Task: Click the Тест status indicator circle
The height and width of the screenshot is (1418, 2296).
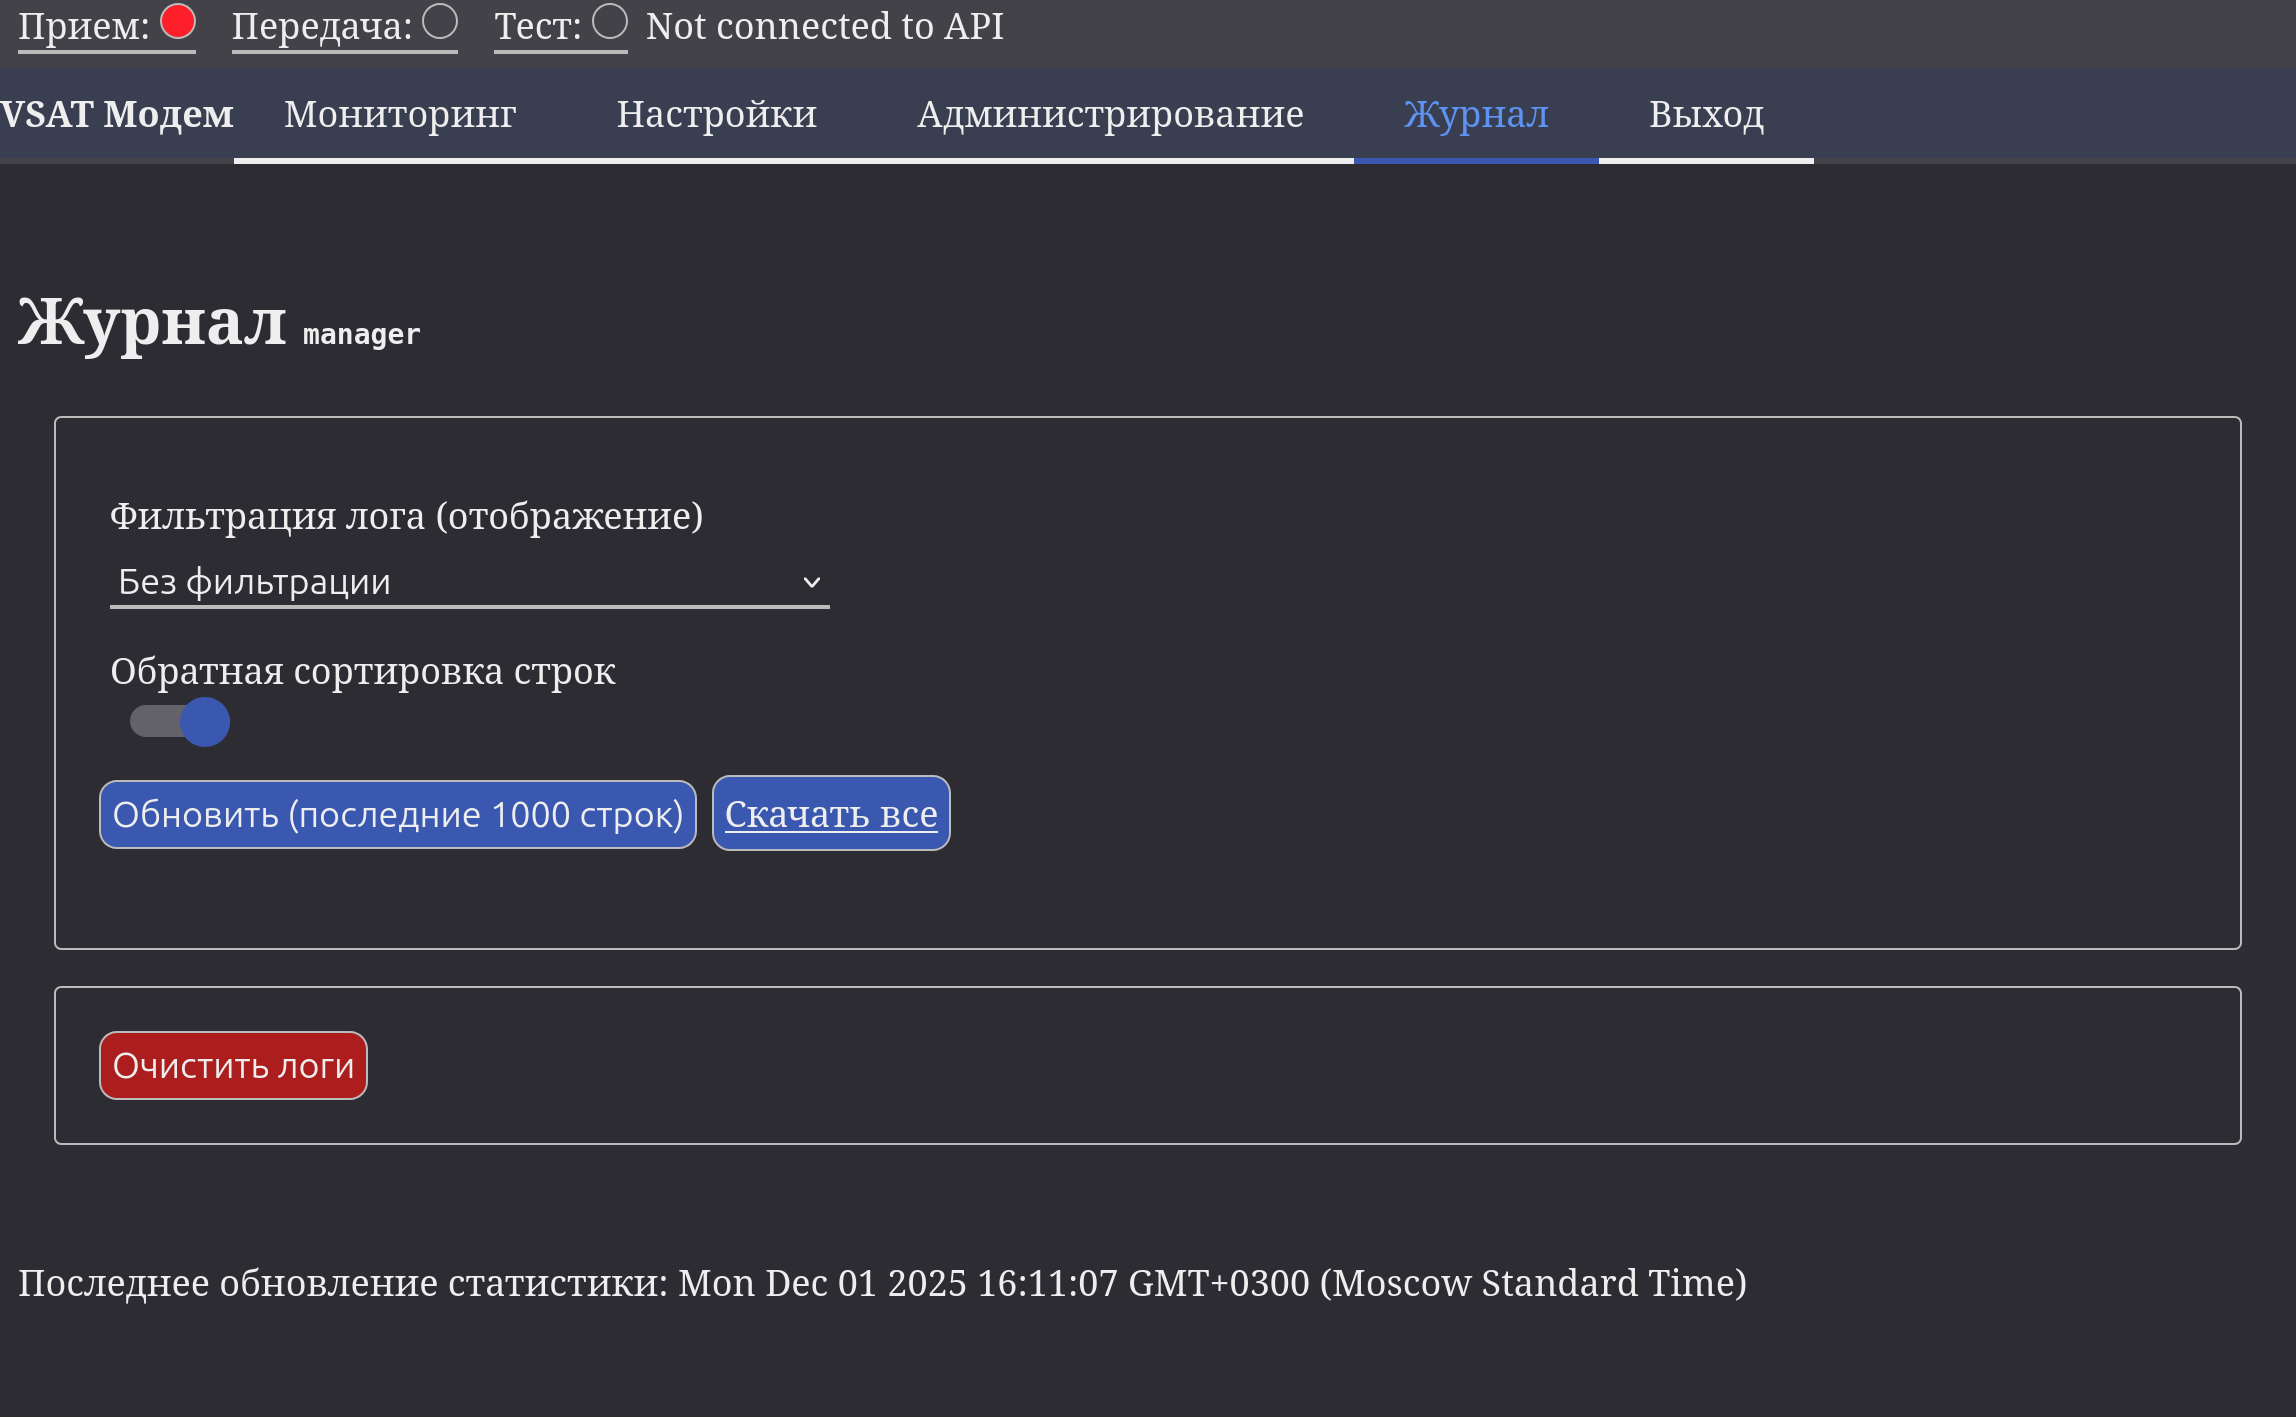Action: tap(610, 22)
